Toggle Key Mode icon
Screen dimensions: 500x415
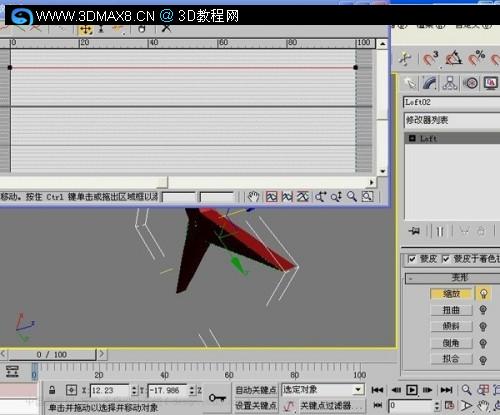click(378, 405)
